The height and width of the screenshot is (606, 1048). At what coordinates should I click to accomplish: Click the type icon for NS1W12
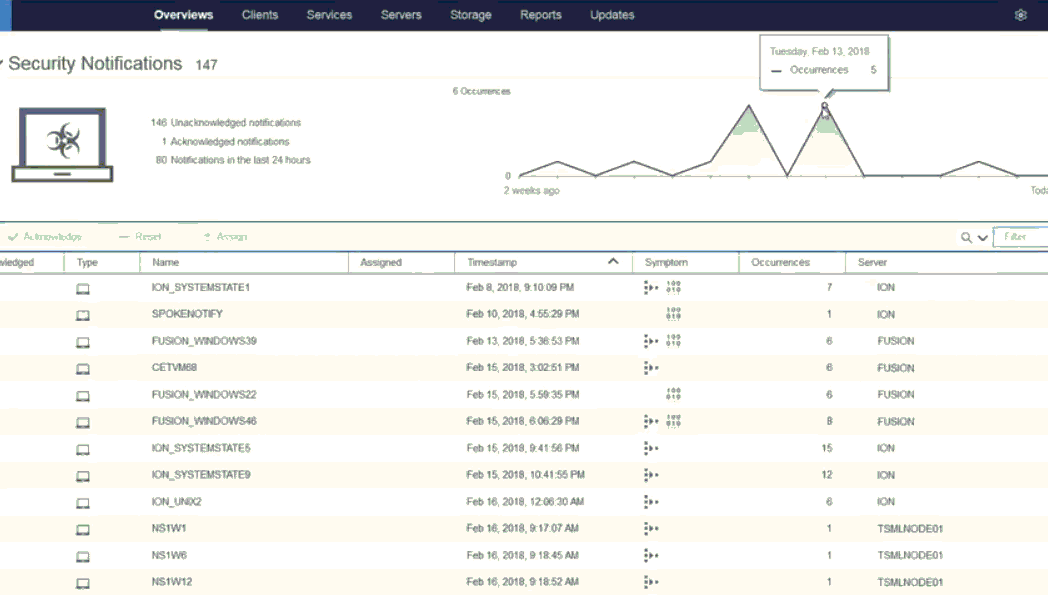(83, 583)
